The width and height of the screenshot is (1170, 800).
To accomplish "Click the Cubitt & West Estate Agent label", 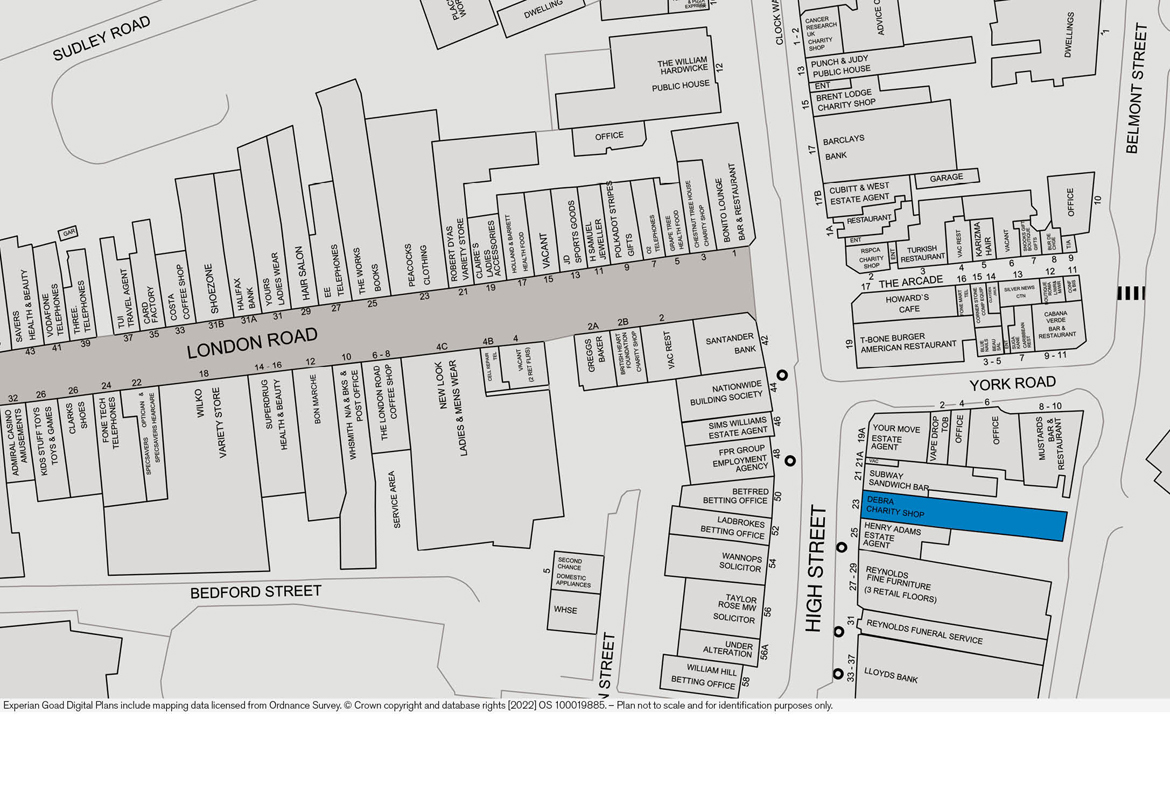I will 859,193.
